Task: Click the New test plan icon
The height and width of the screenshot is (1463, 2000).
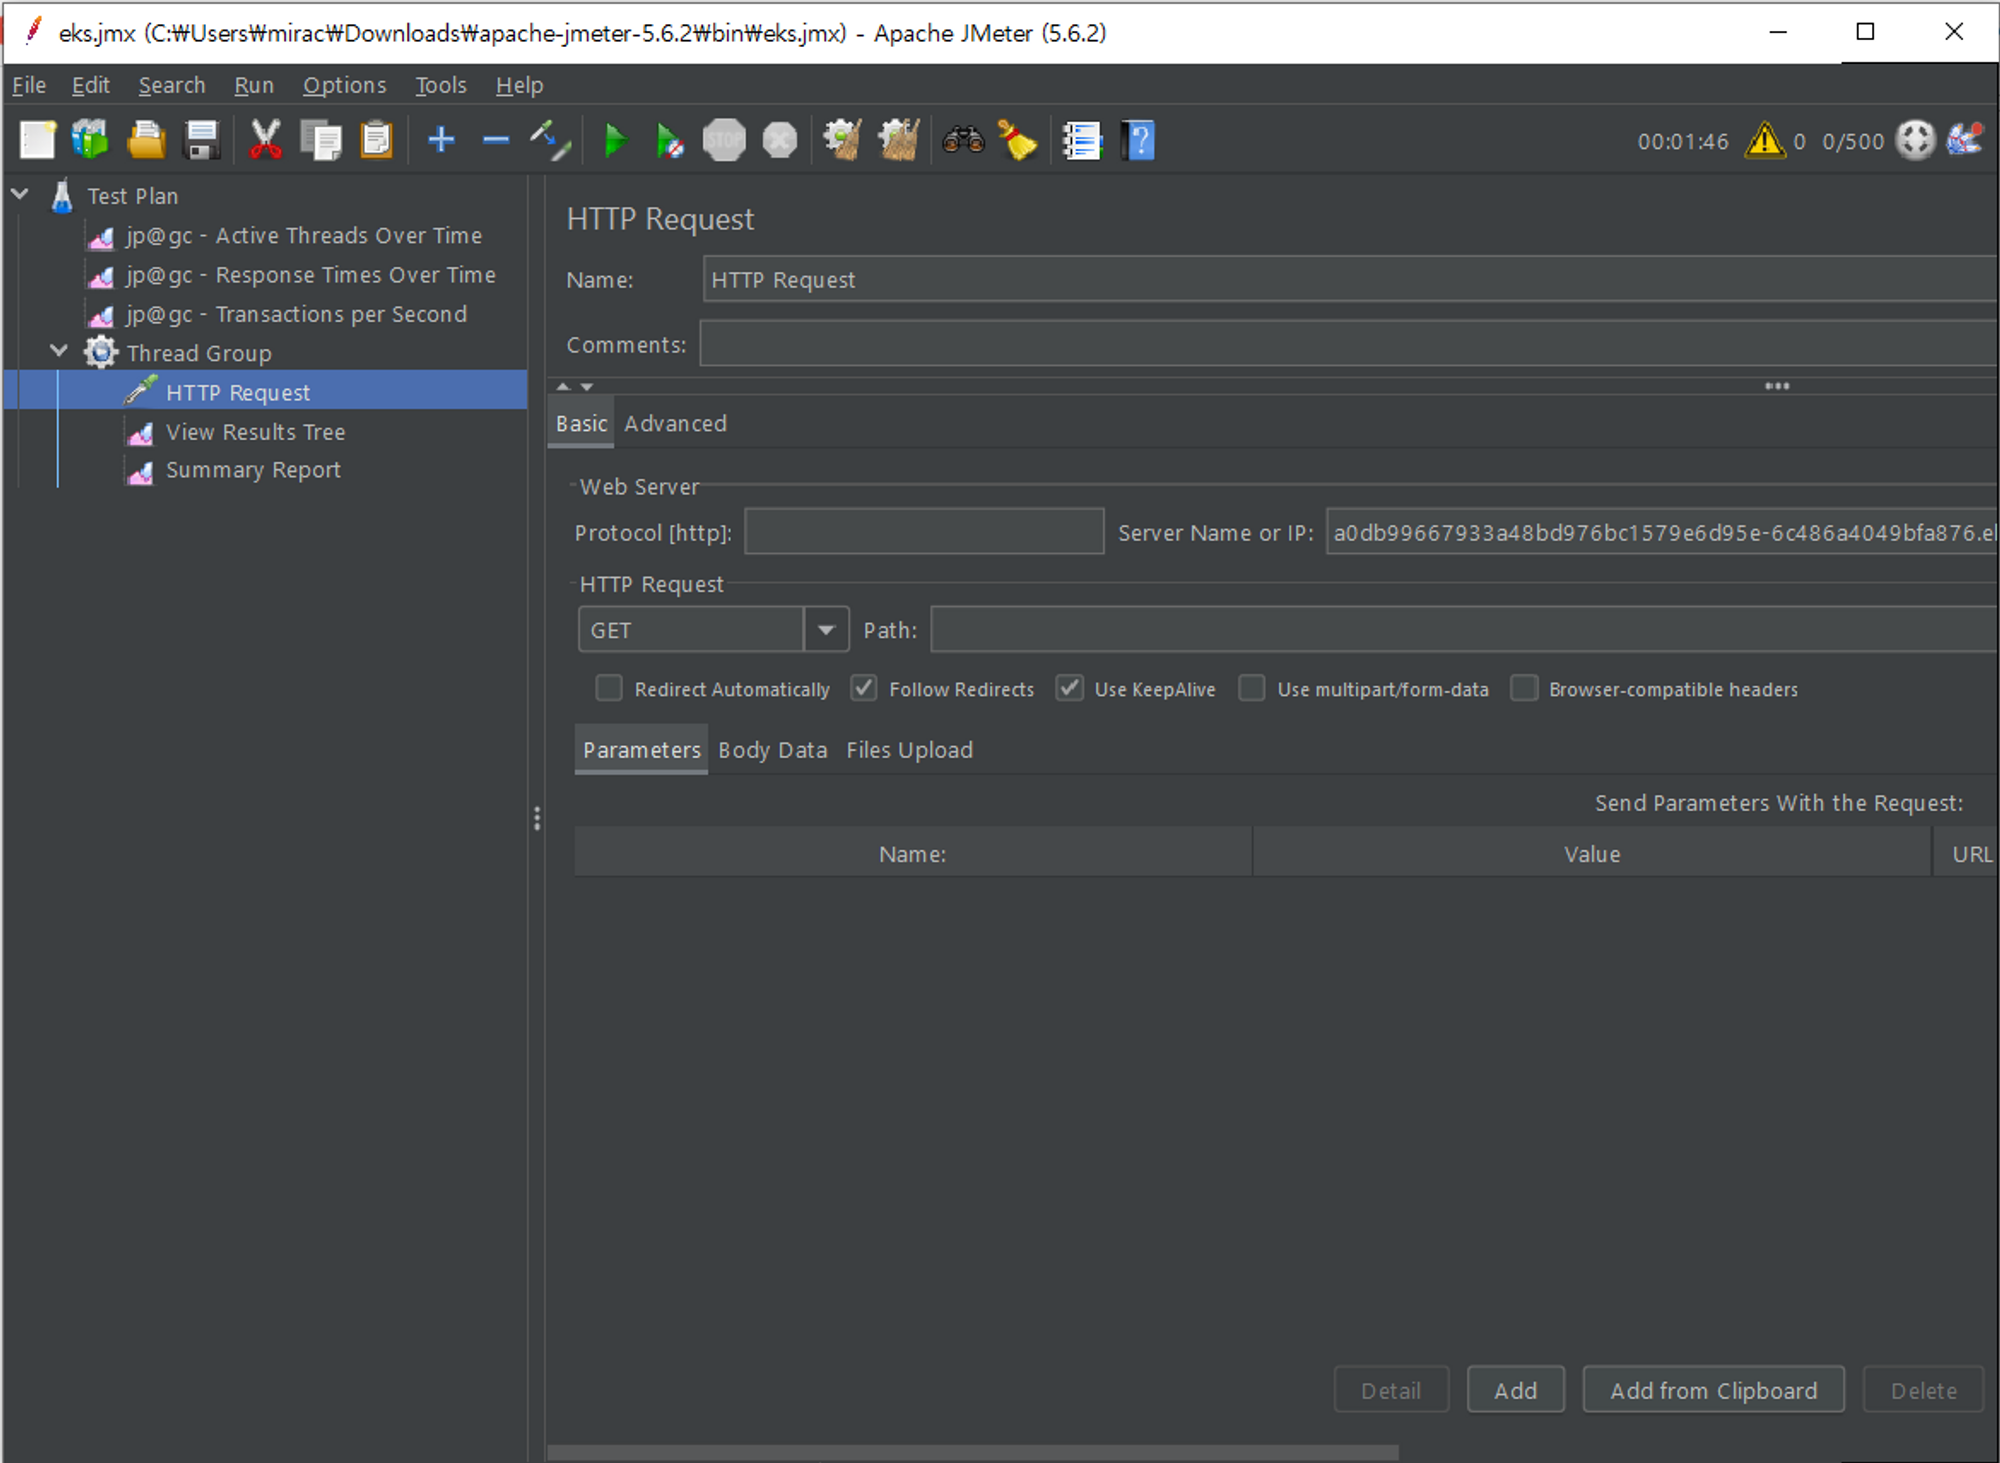Action: [38, 140]
